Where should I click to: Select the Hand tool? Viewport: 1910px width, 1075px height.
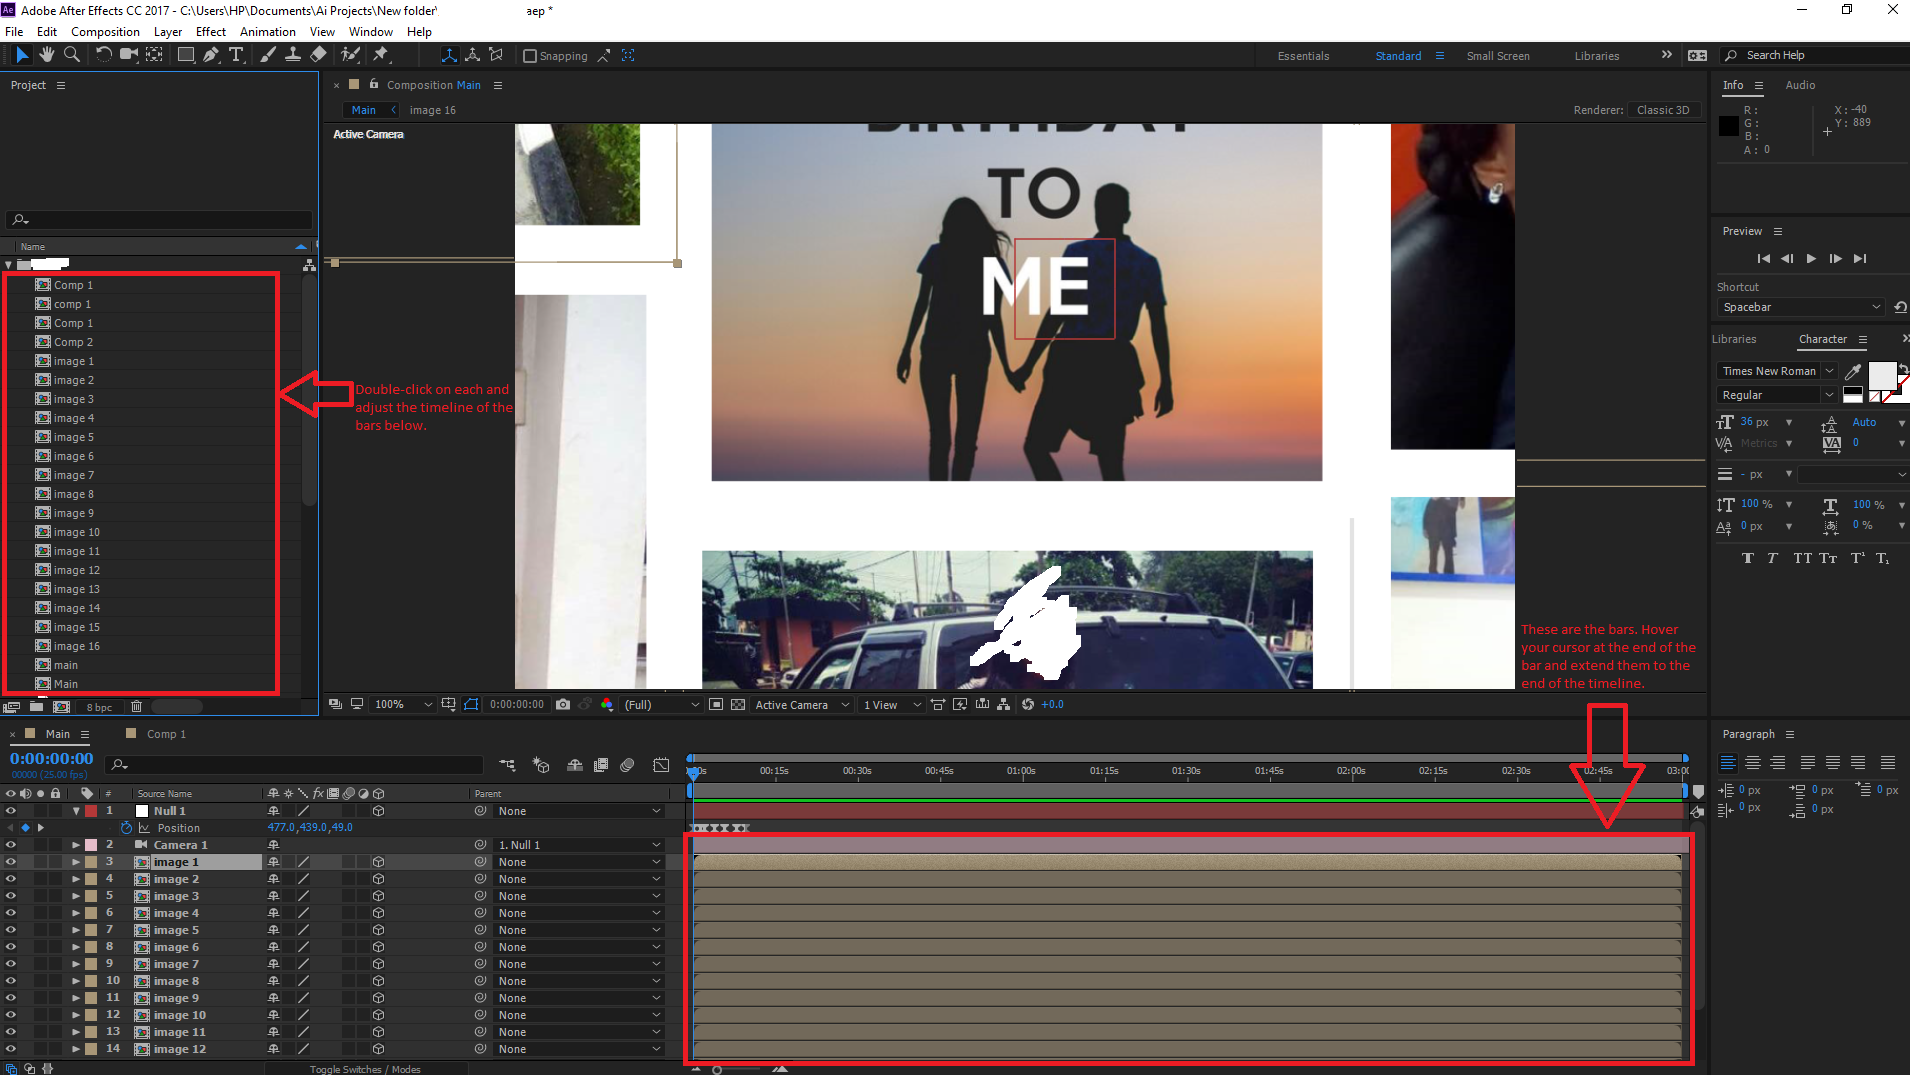pyautogui.click(x=47, y=55)
